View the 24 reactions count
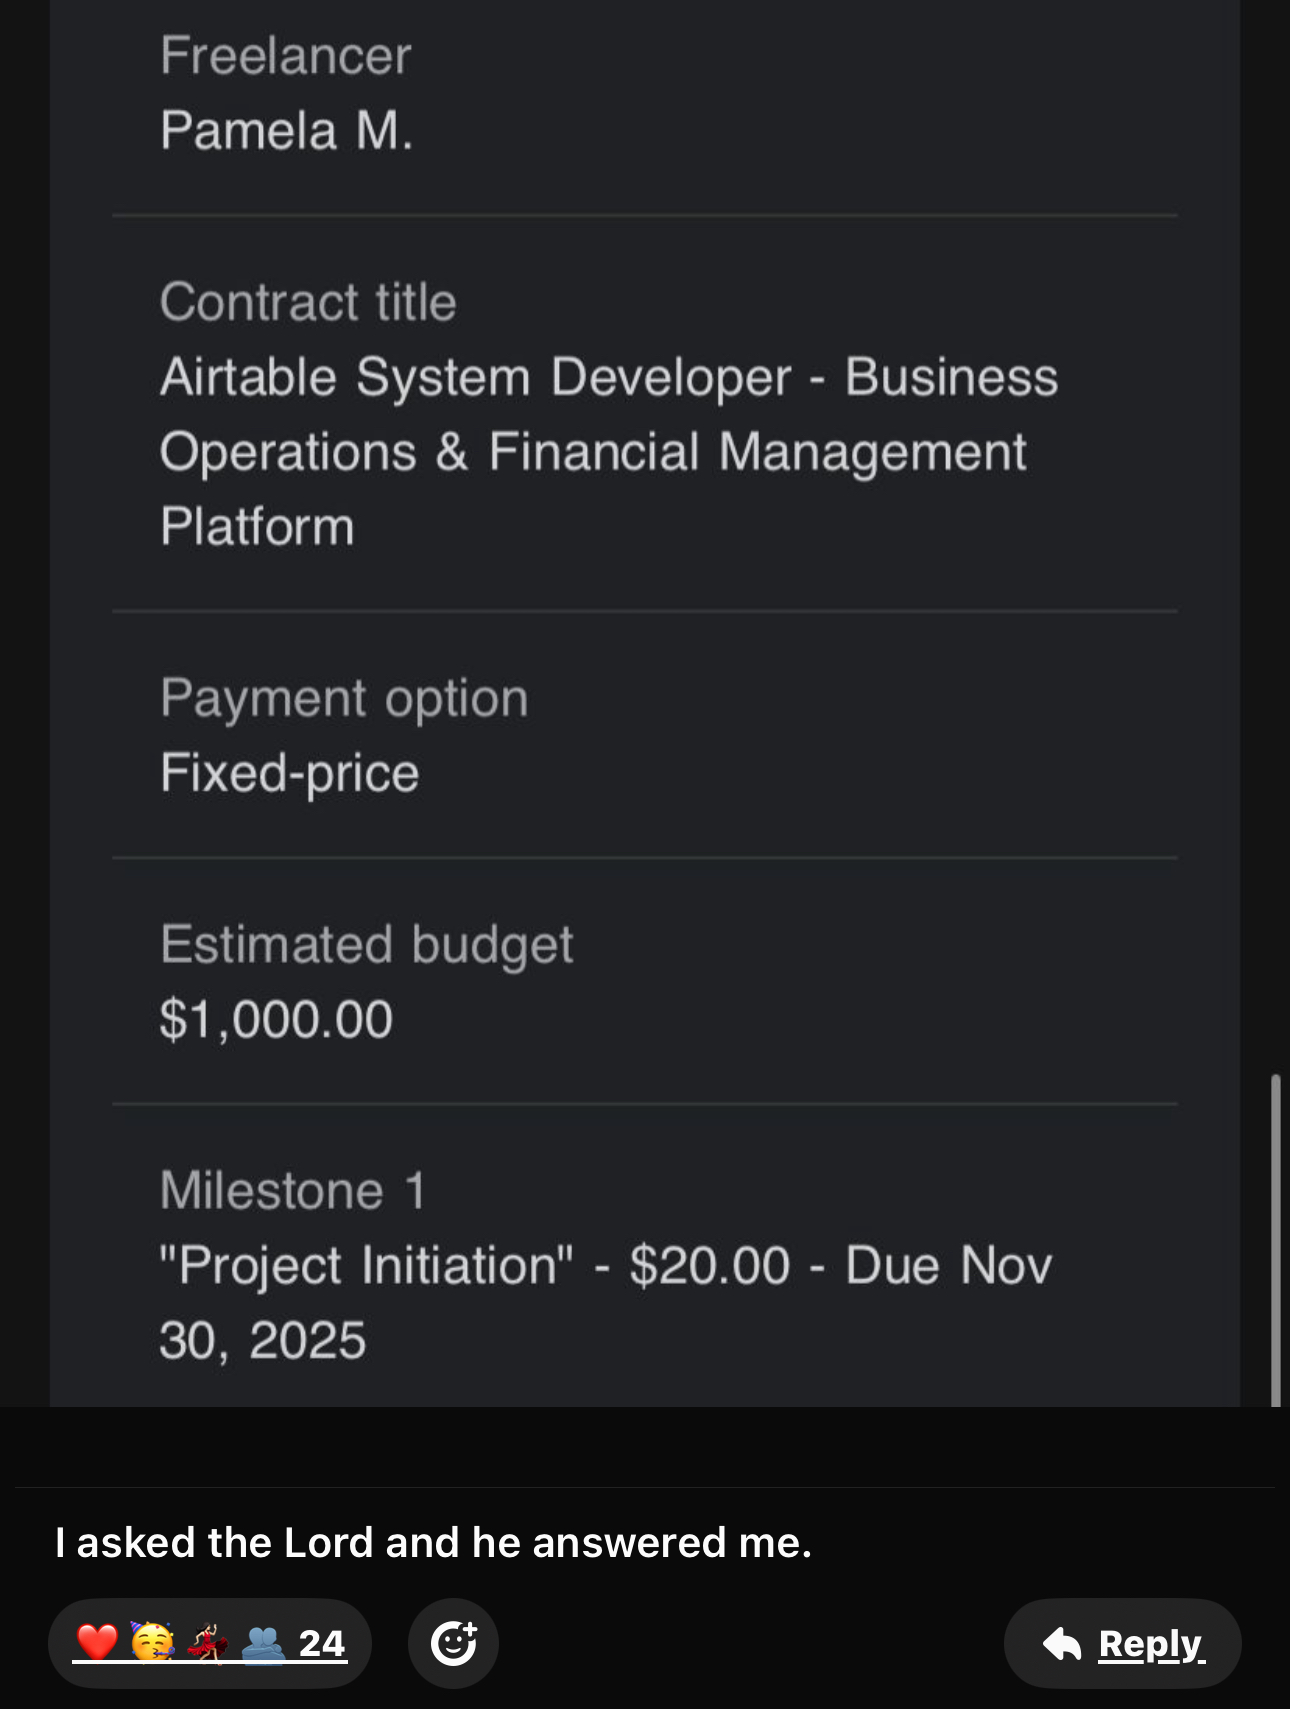The image size is (1290, 1709). [x=322, y=1644]
